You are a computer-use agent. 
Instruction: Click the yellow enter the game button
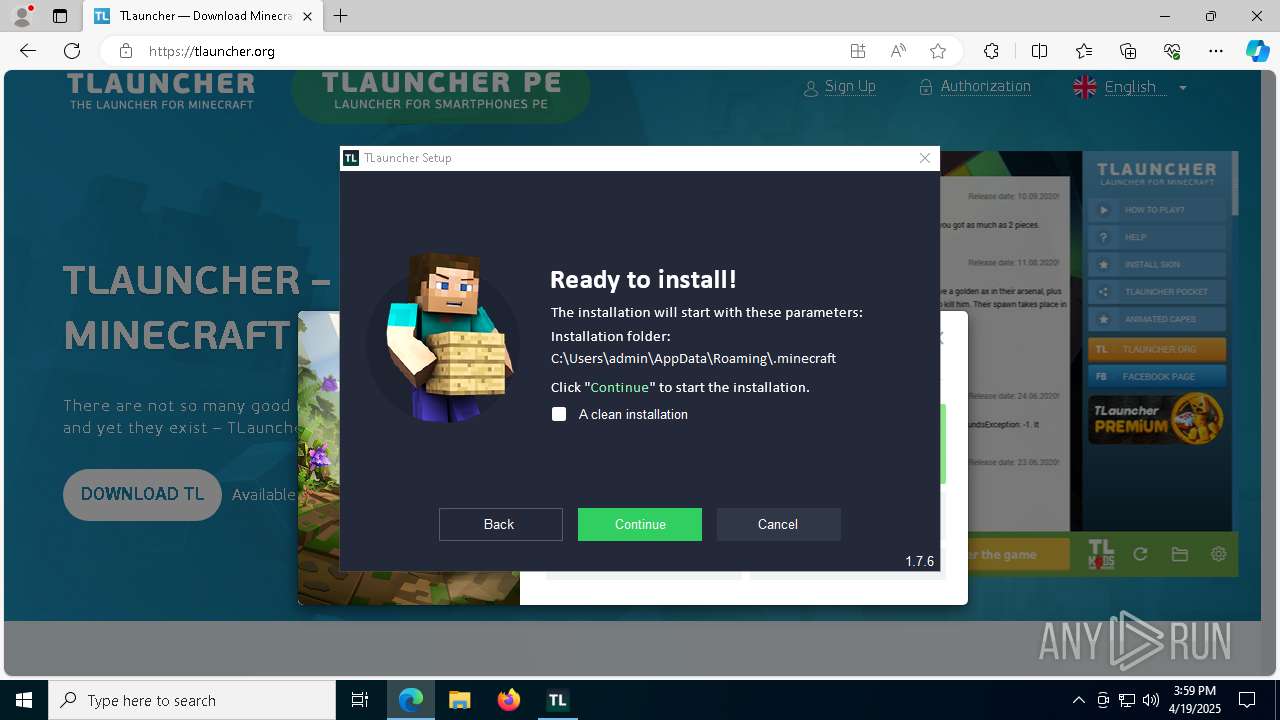tap(1005, 554)
